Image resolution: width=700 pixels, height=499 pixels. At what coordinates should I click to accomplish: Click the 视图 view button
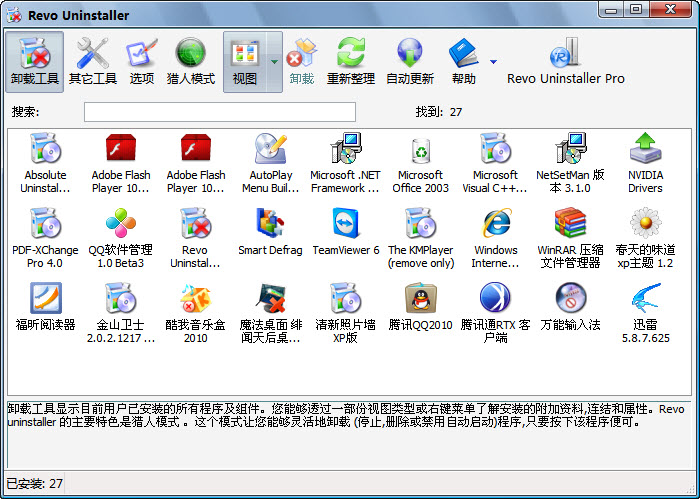245,62
